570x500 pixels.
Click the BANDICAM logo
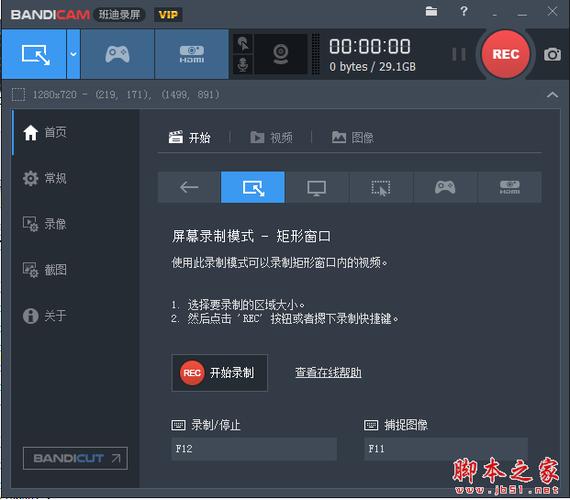tap(50, 15)
